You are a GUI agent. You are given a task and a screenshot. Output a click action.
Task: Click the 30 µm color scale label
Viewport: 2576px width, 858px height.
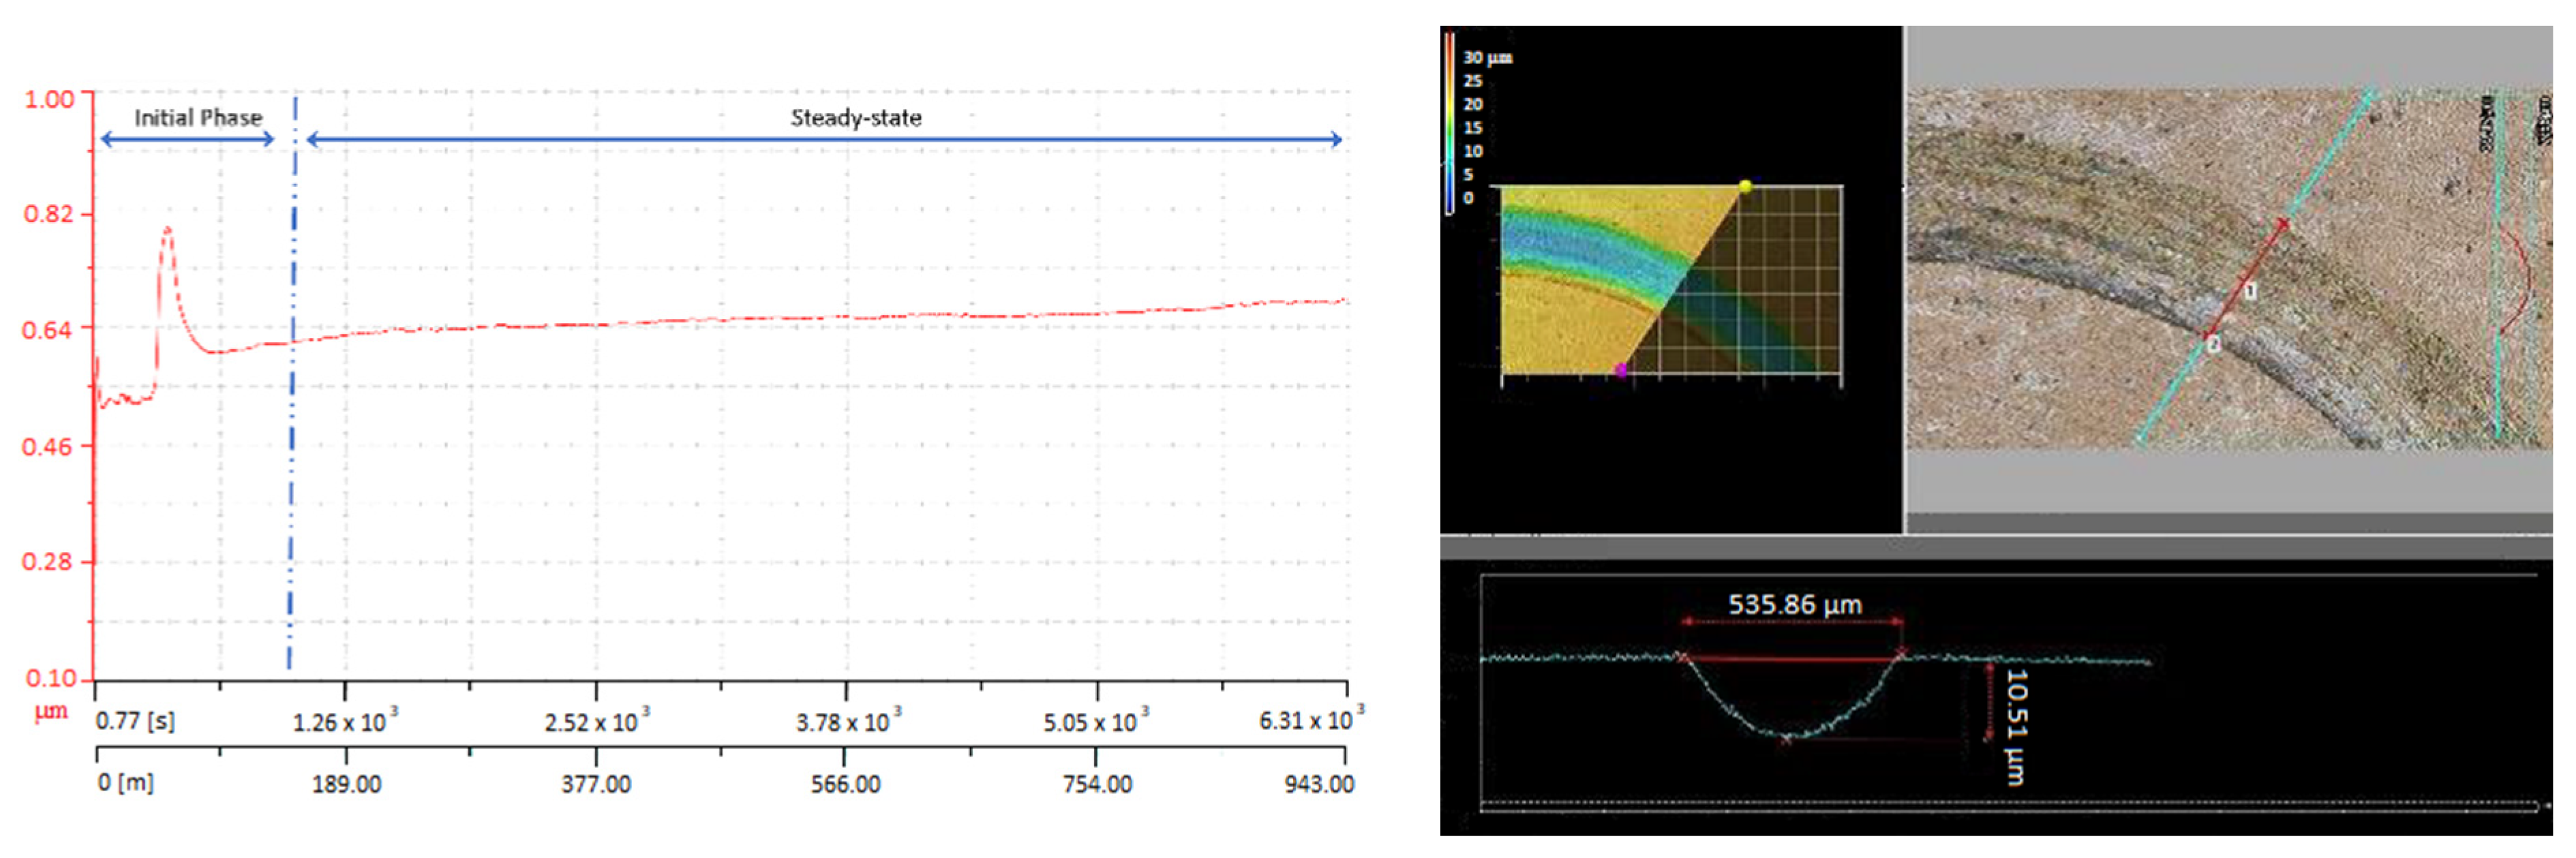1487,58
